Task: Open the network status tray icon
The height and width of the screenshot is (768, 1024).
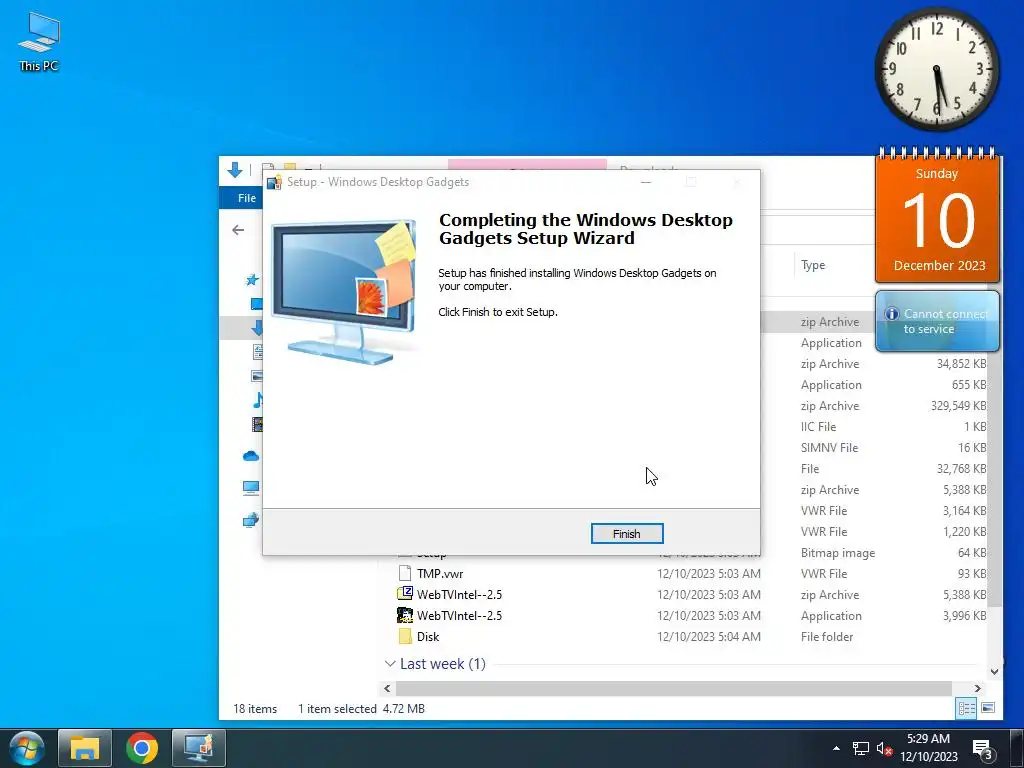Action: coord(861,748)
